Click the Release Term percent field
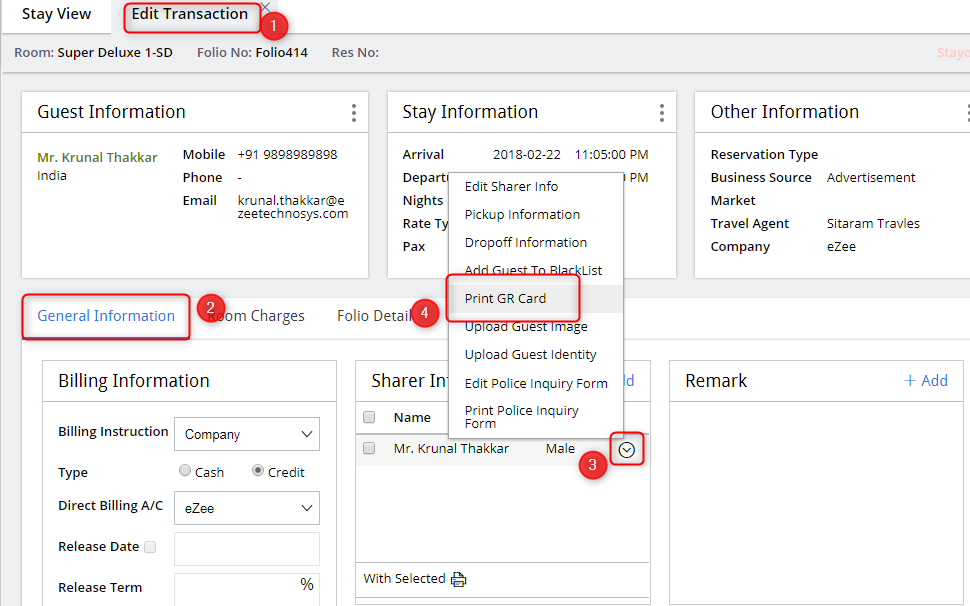Screen dimensions: 970x606 (247, 589)
